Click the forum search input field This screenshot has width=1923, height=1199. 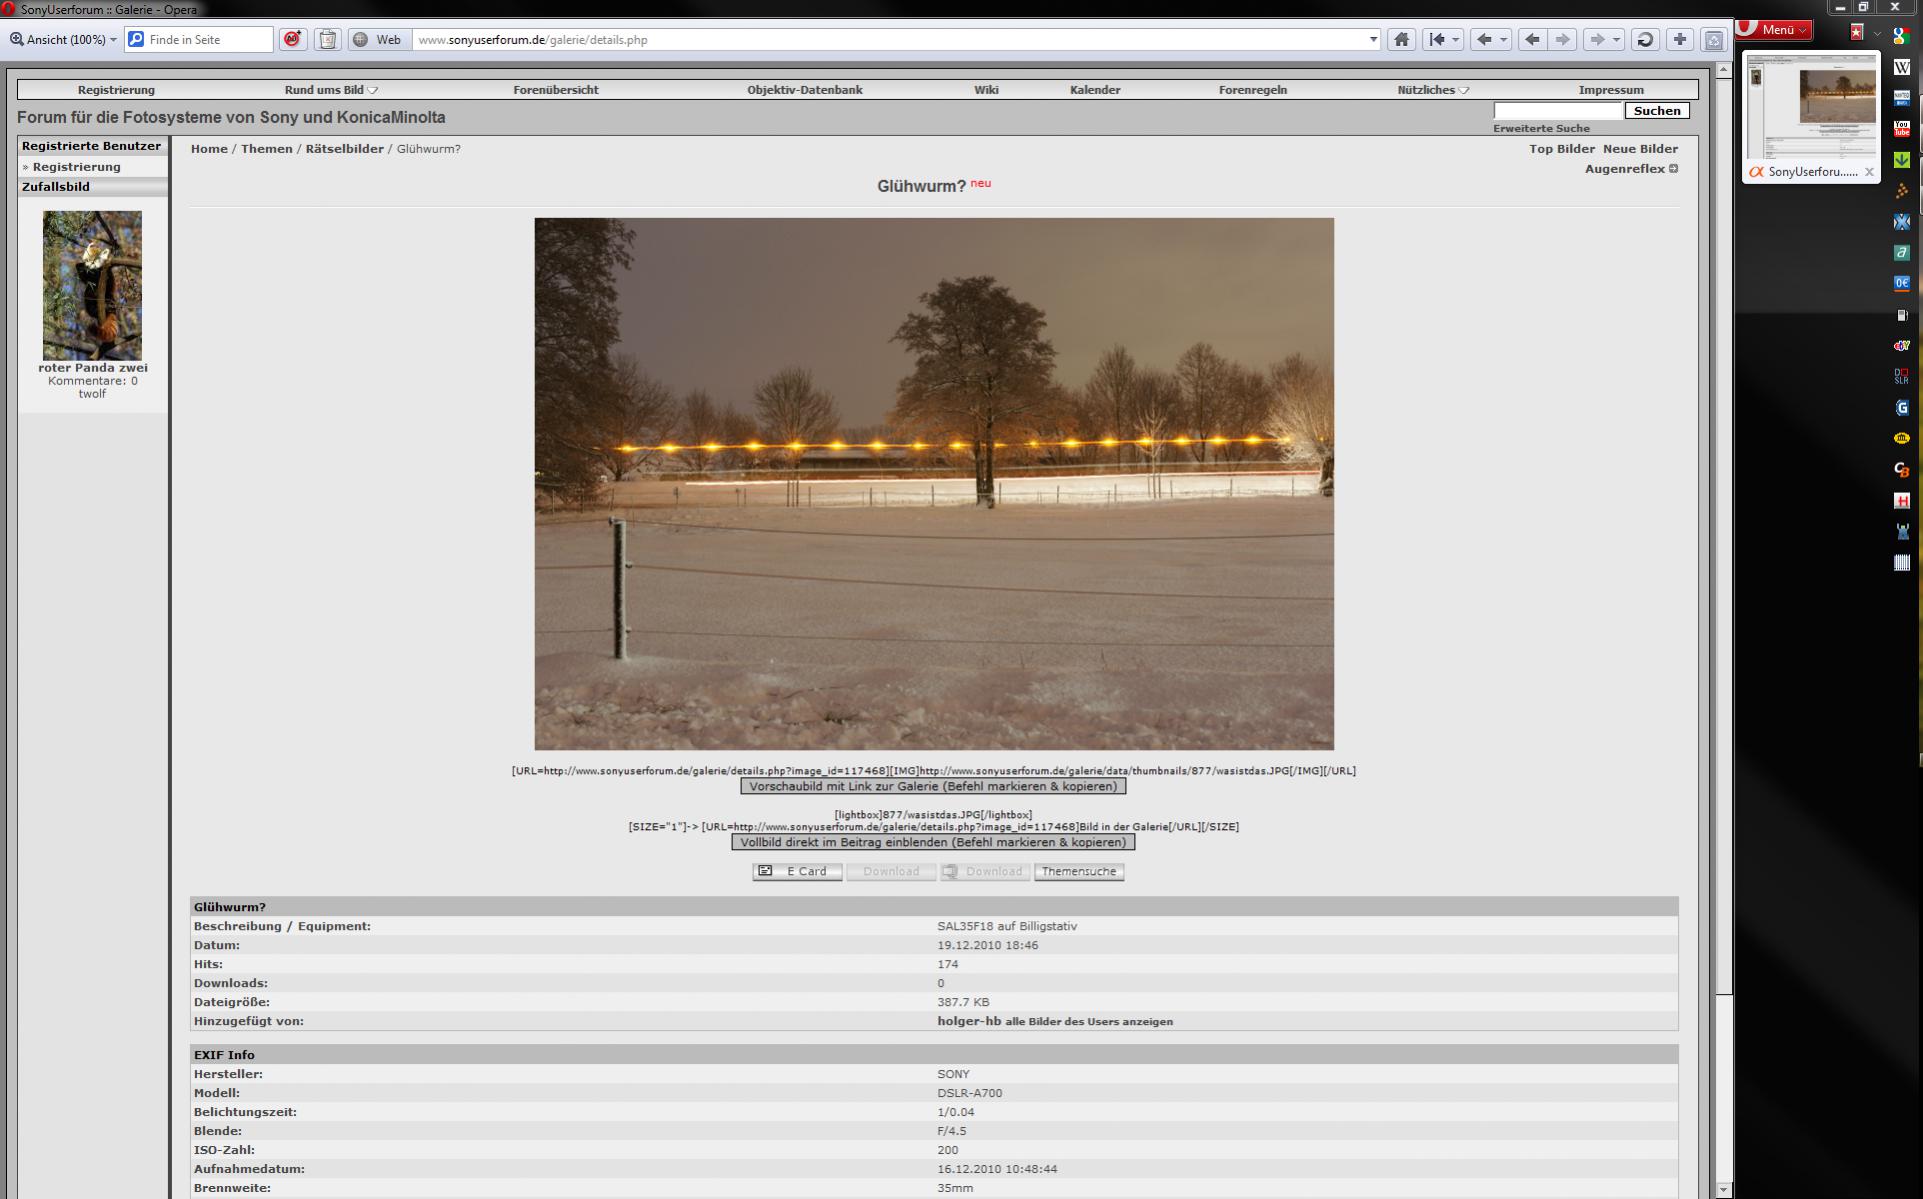[x=1556, y=111]
